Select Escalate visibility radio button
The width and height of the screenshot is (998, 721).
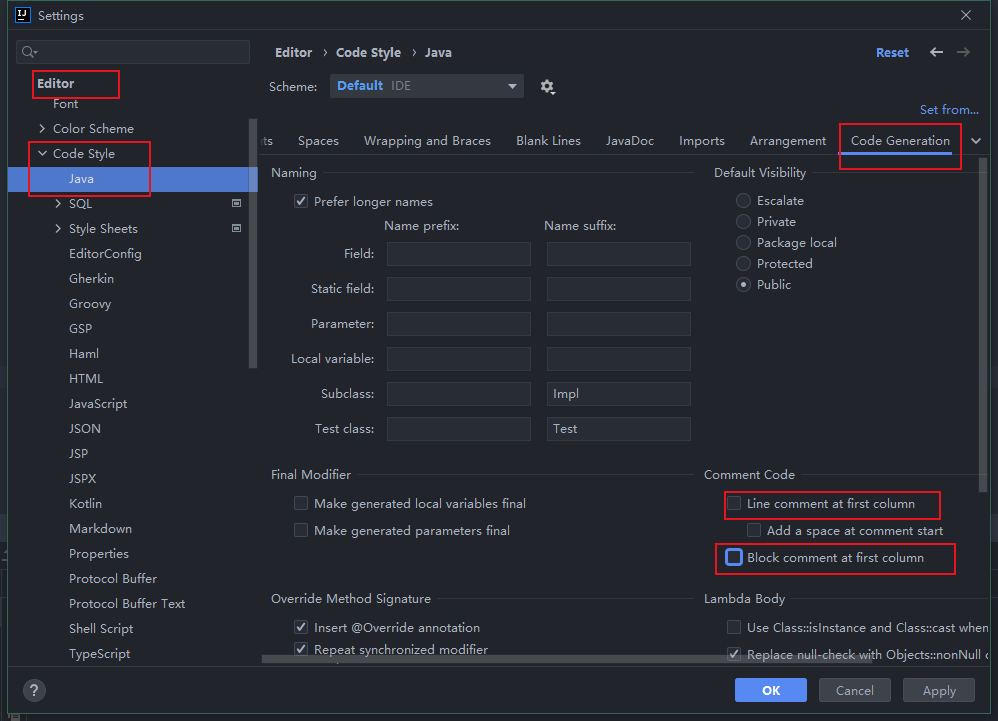[x=743, y=200]
